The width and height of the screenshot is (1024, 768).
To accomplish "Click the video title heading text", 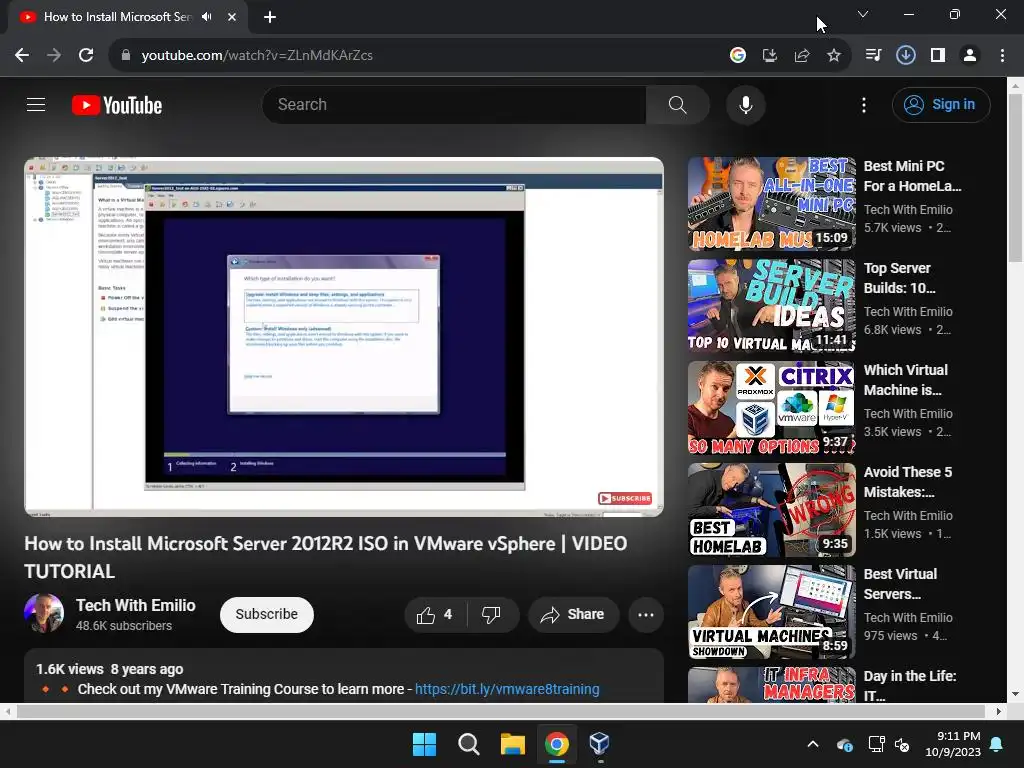I will pos(325,557).
